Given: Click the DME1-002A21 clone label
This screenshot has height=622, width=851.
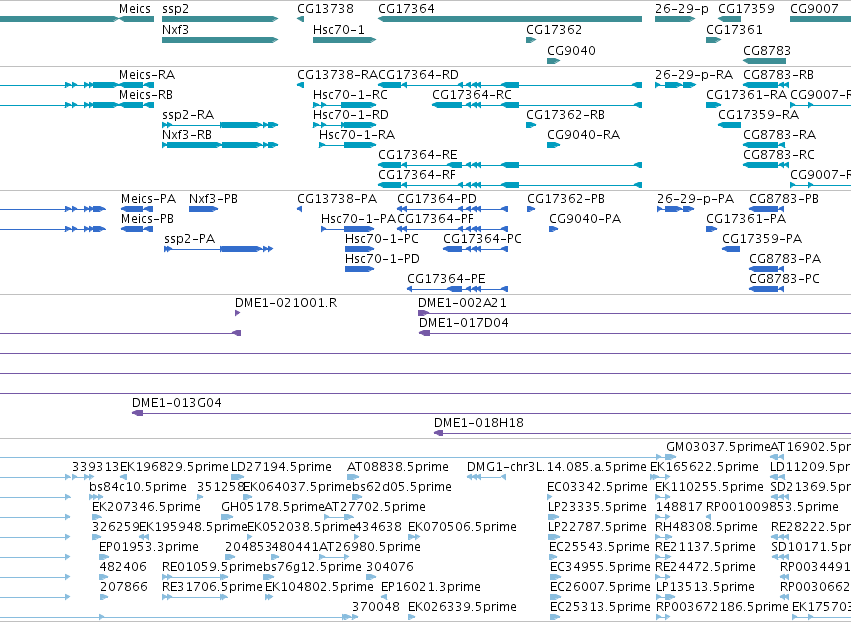Looking at the screenshot, I should (x=462, y=303).
